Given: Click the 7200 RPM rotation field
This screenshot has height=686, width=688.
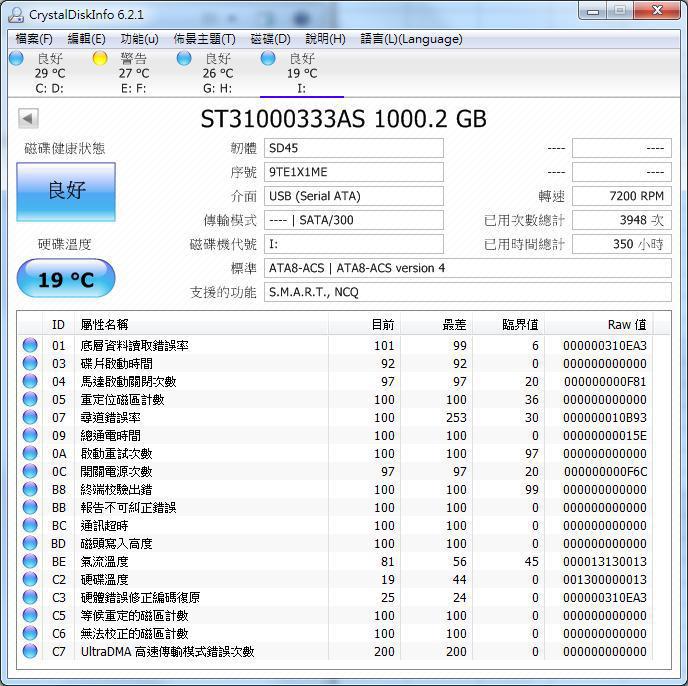Looking at the screenshot, I should [x=622, y=196].
